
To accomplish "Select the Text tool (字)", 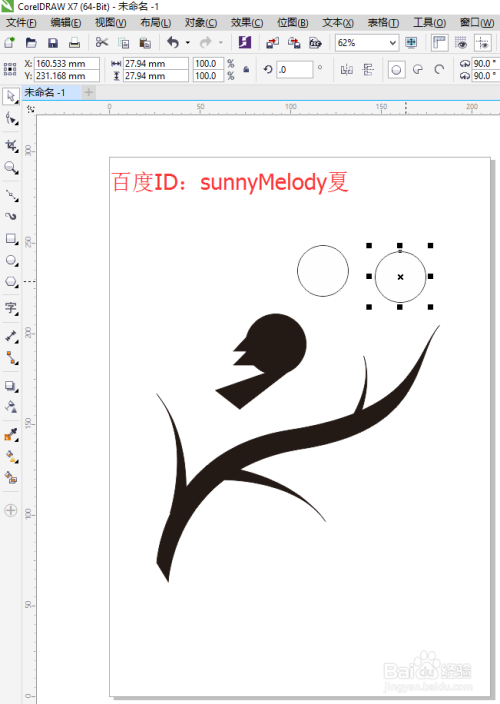I will (x=11, y=308).
